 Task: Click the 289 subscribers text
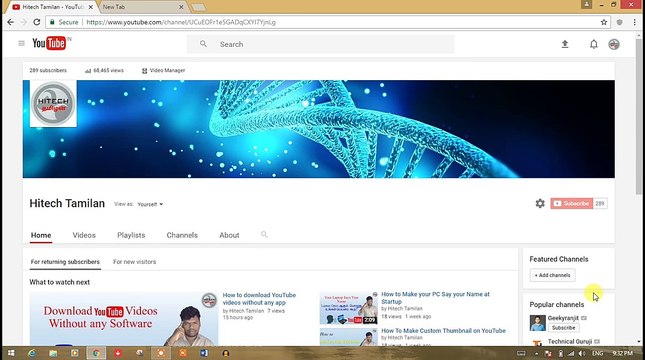point(48,70)
